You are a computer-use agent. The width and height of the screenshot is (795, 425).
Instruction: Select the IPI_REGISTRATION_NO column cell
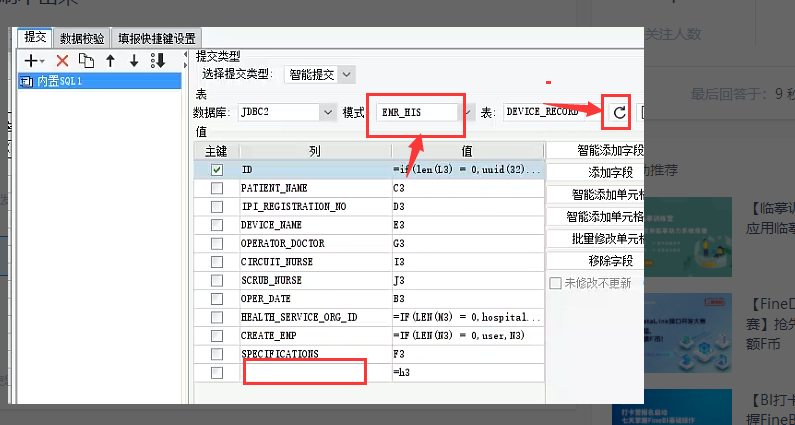315,206
